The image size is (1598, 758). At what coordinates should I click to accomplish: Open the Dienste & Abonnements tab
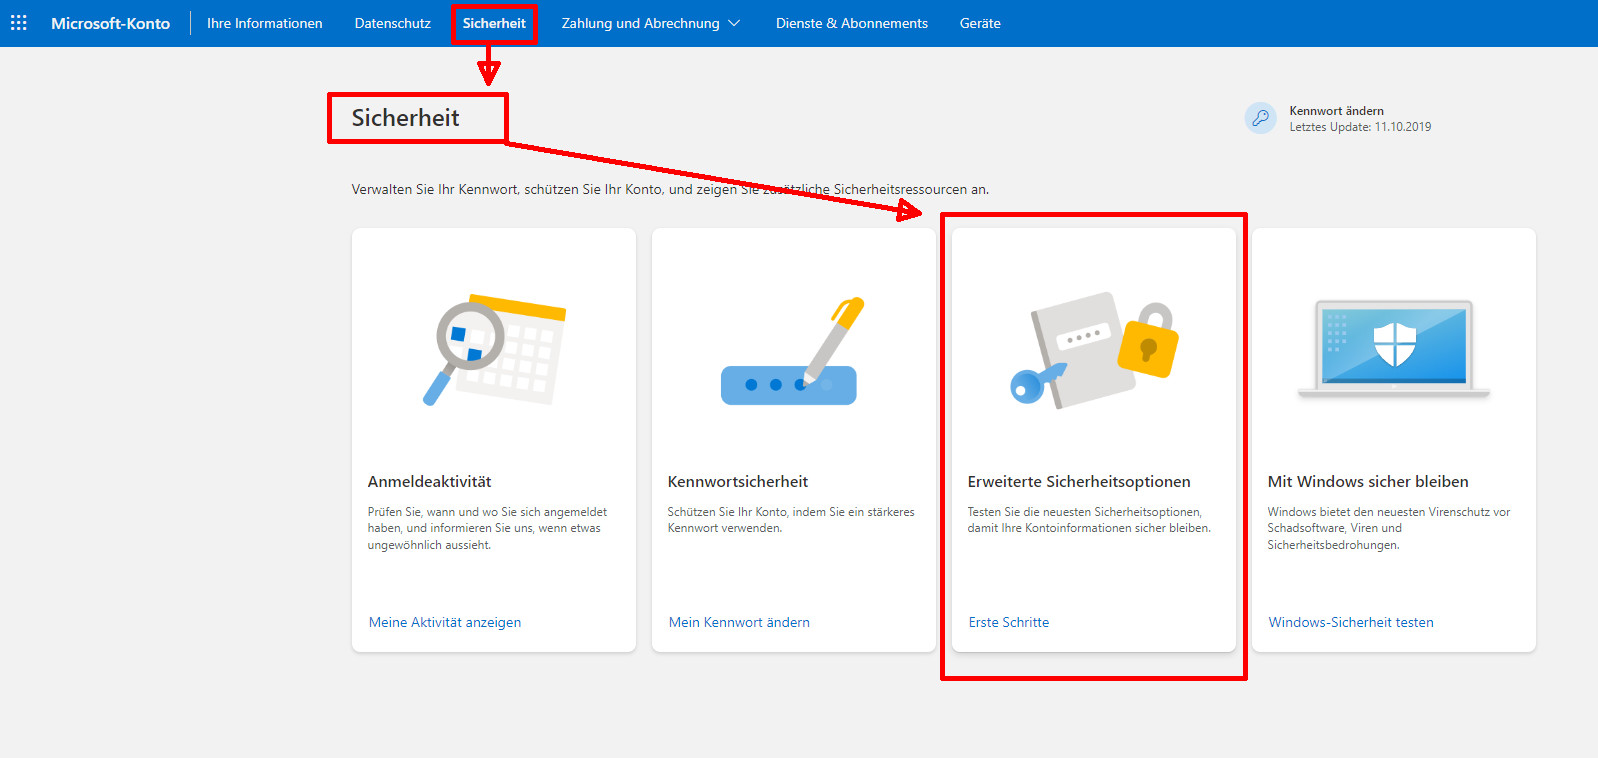click(x=852, y=23)
